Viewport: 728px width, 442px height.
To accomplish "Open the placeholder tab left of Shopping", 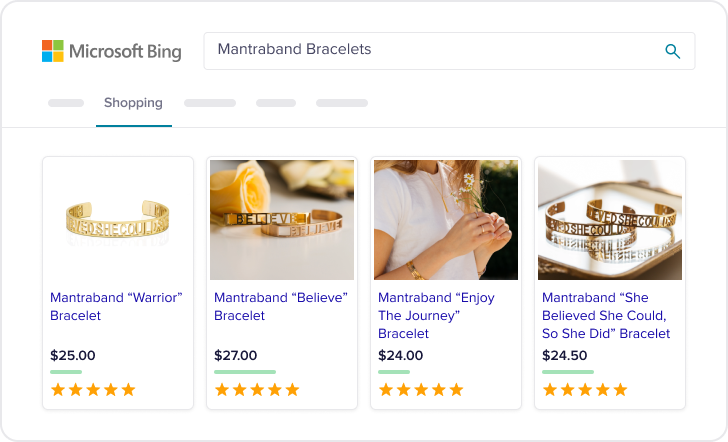I will (66, 103).
